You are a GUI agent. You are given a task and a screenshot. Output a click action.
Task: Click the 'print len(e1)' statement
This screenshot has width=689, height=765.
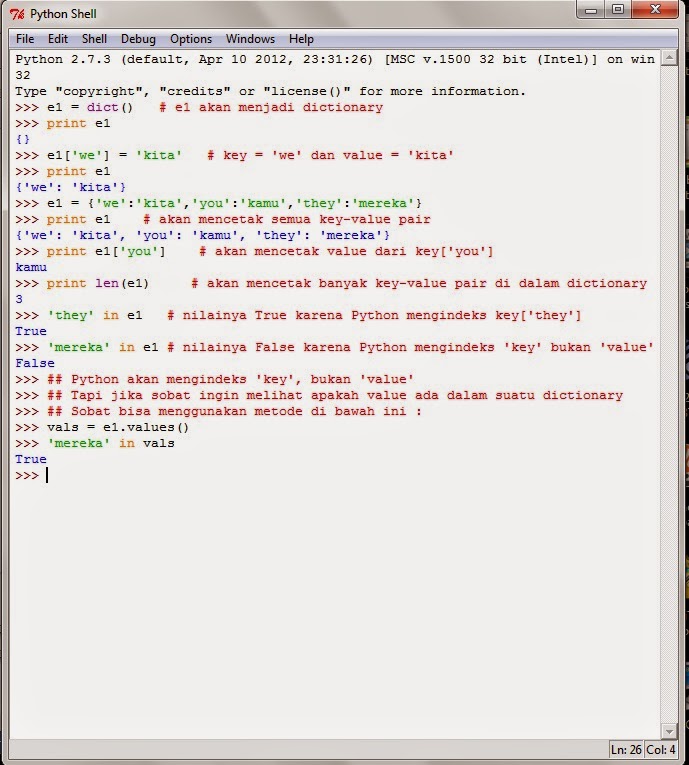(98, 283)
